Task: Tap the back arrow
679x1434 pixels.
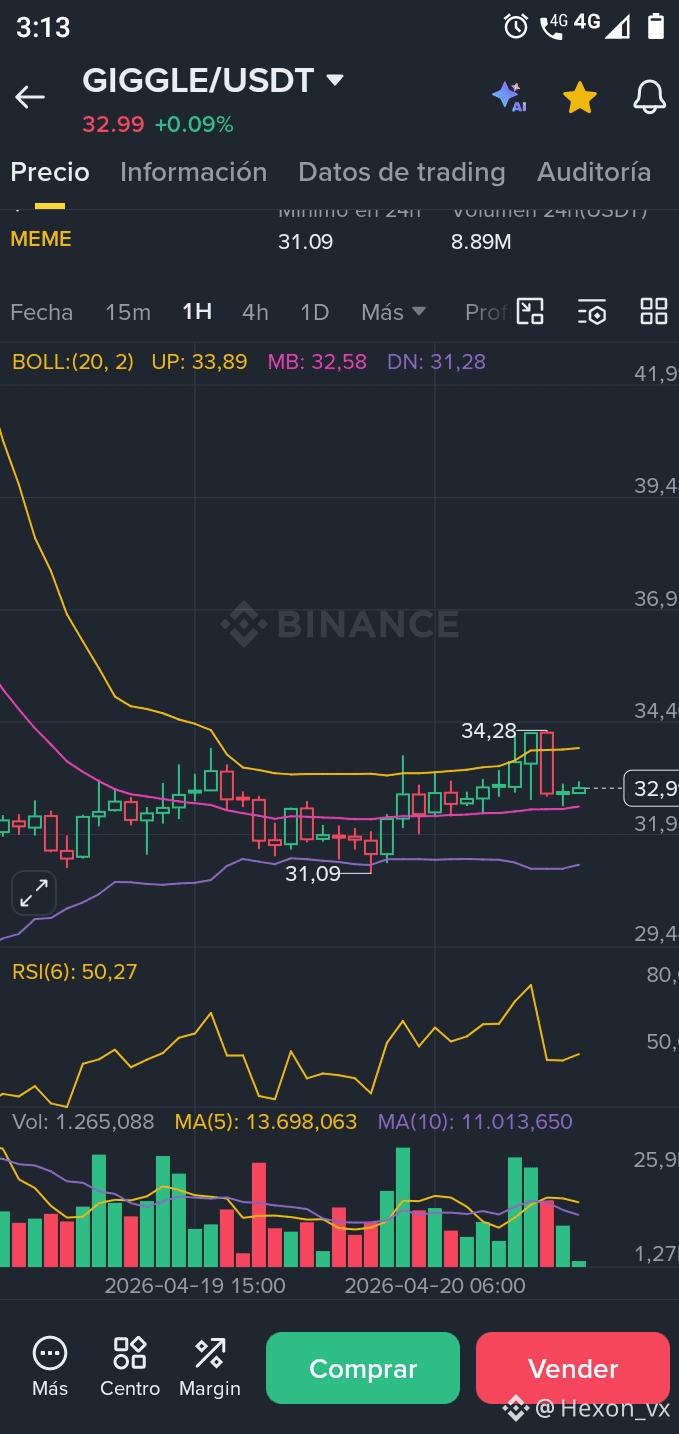Action: pos(30,97)
